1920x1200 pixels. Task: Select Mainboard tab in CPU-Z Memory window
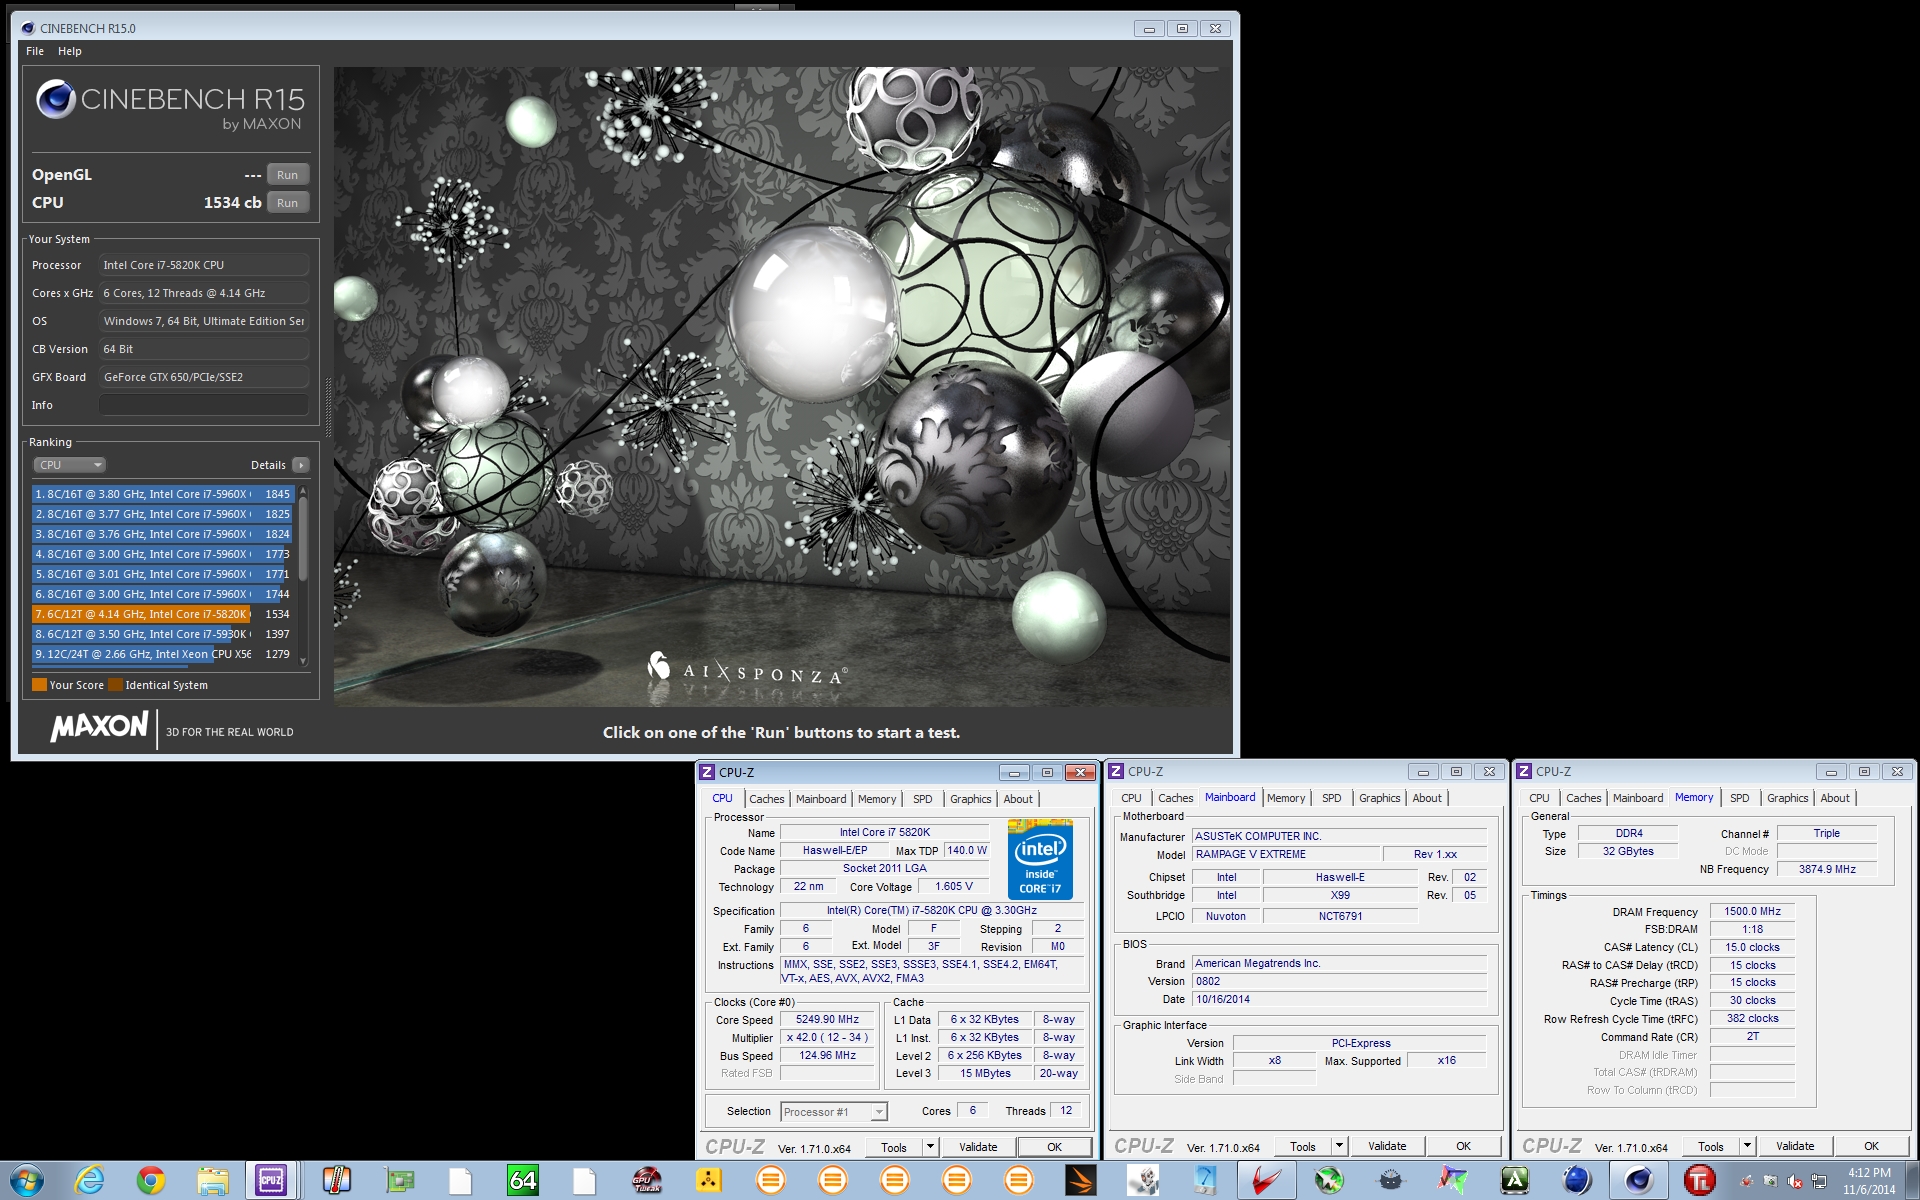point(1638,798)
